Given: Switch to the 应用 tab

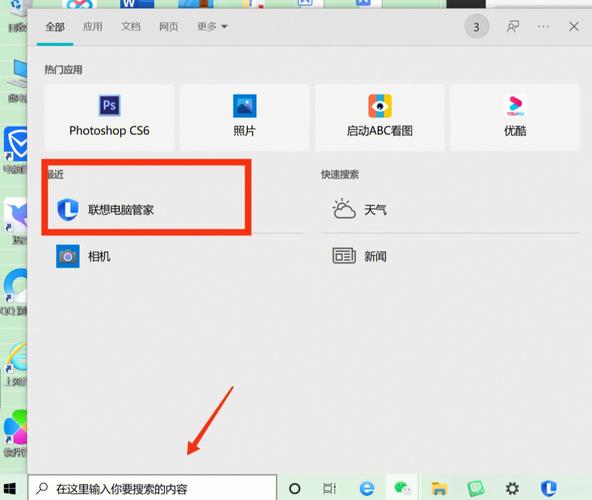Looking at the screenshot, I should [x=92, y=27].
